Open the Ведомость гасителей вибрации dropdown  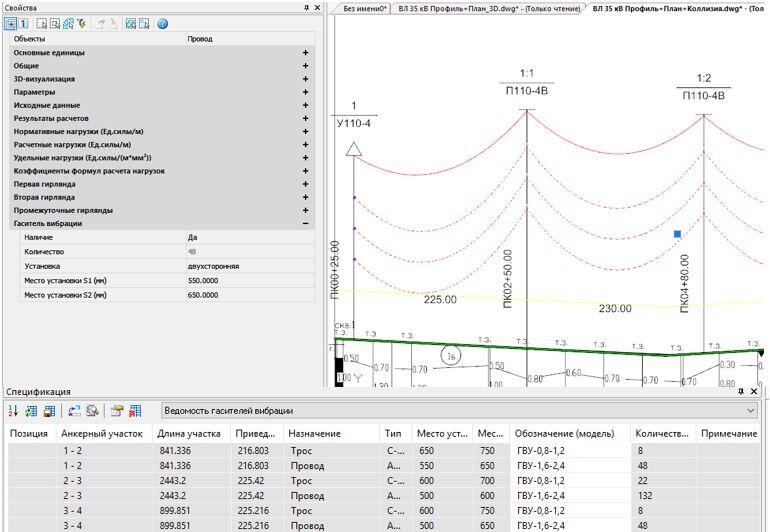point(750,411)
